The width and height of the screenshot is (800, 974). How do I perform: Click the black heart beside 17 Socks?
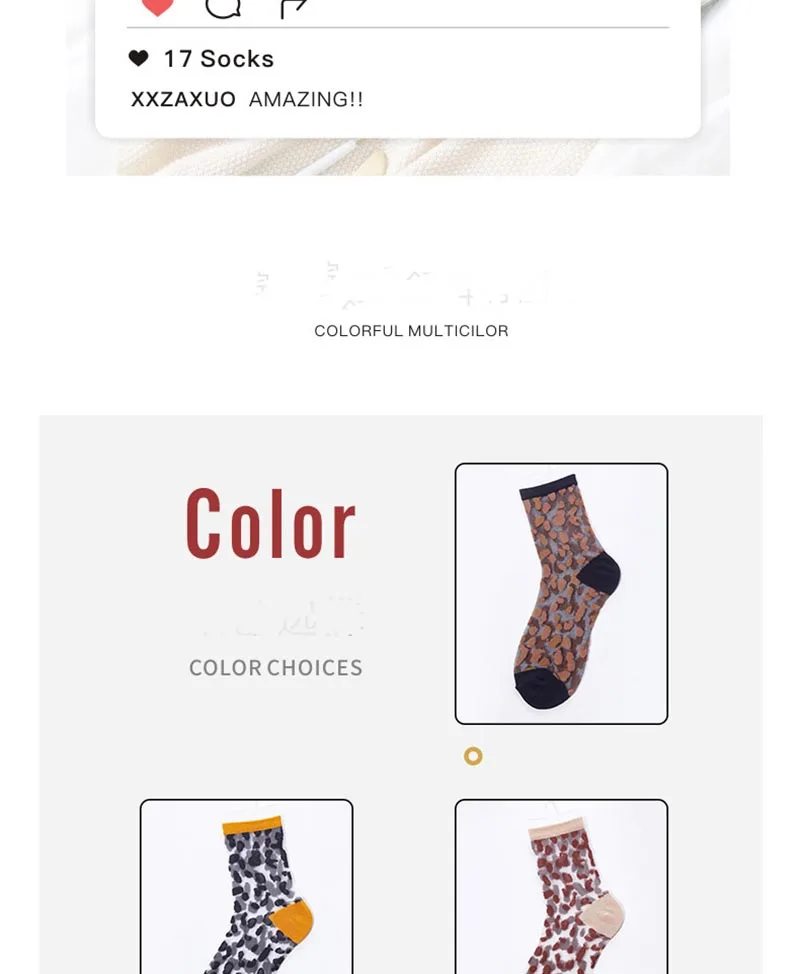(x=139, y=58)
